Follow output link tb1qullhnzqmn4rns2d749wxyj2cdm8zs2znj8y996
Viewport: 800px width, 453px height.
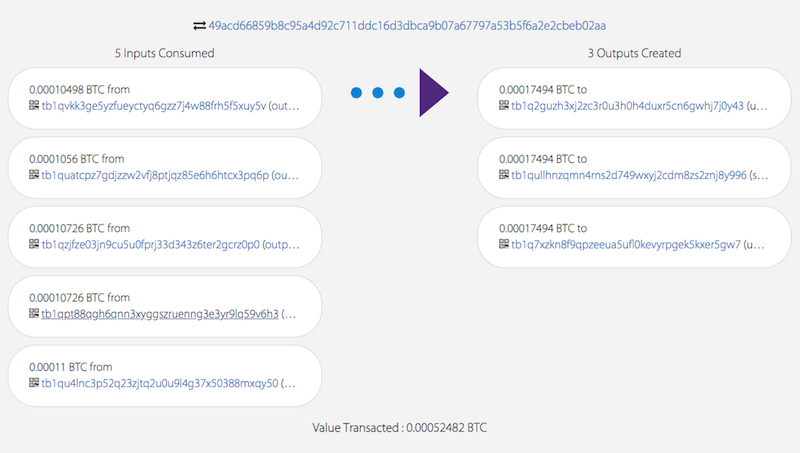[x=629, y=175]
